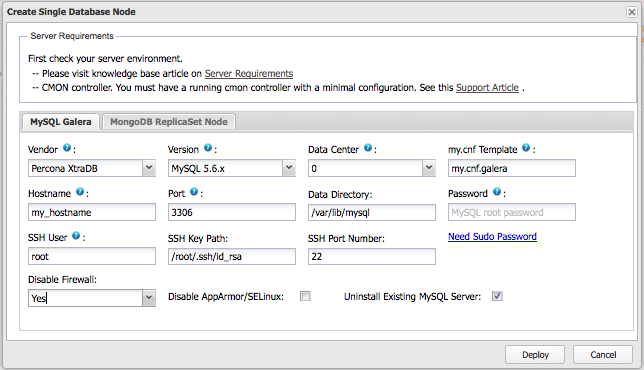Click the Version help icon
The image size is (644, 370).
(x=208, y=148)
